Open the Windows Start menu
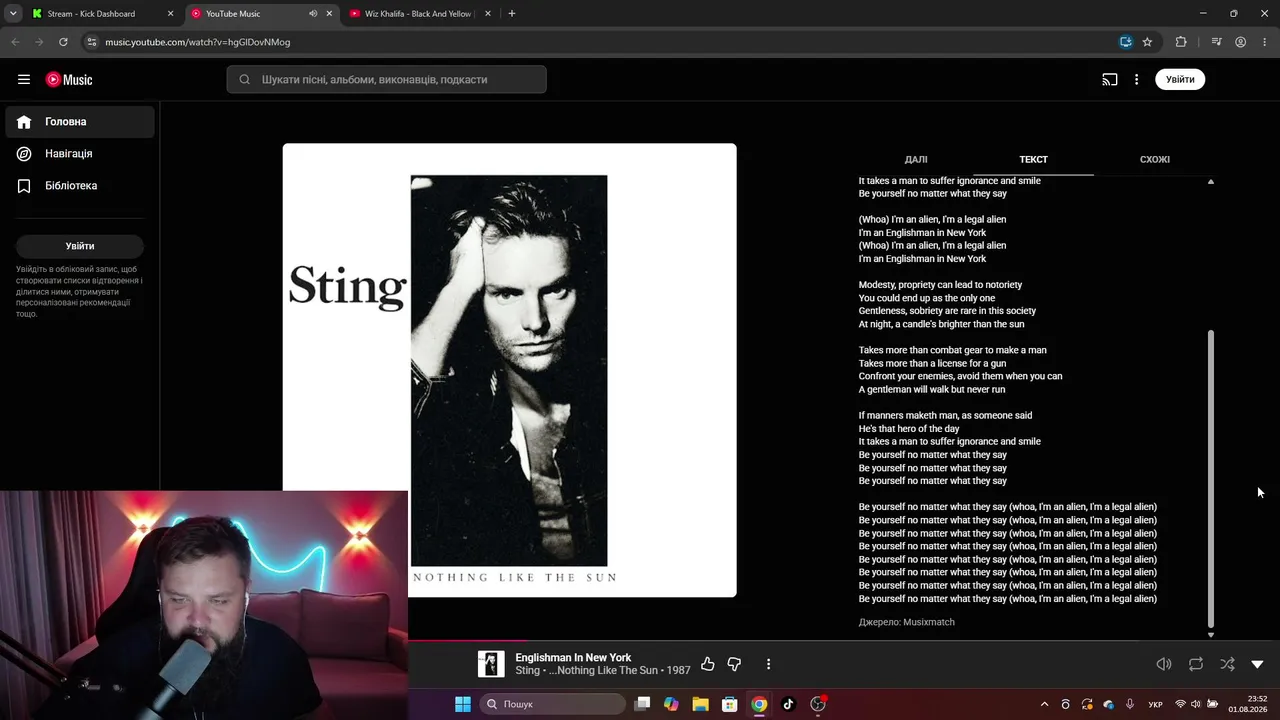Viewport: 1280px width, 720px height. (463, 704)
